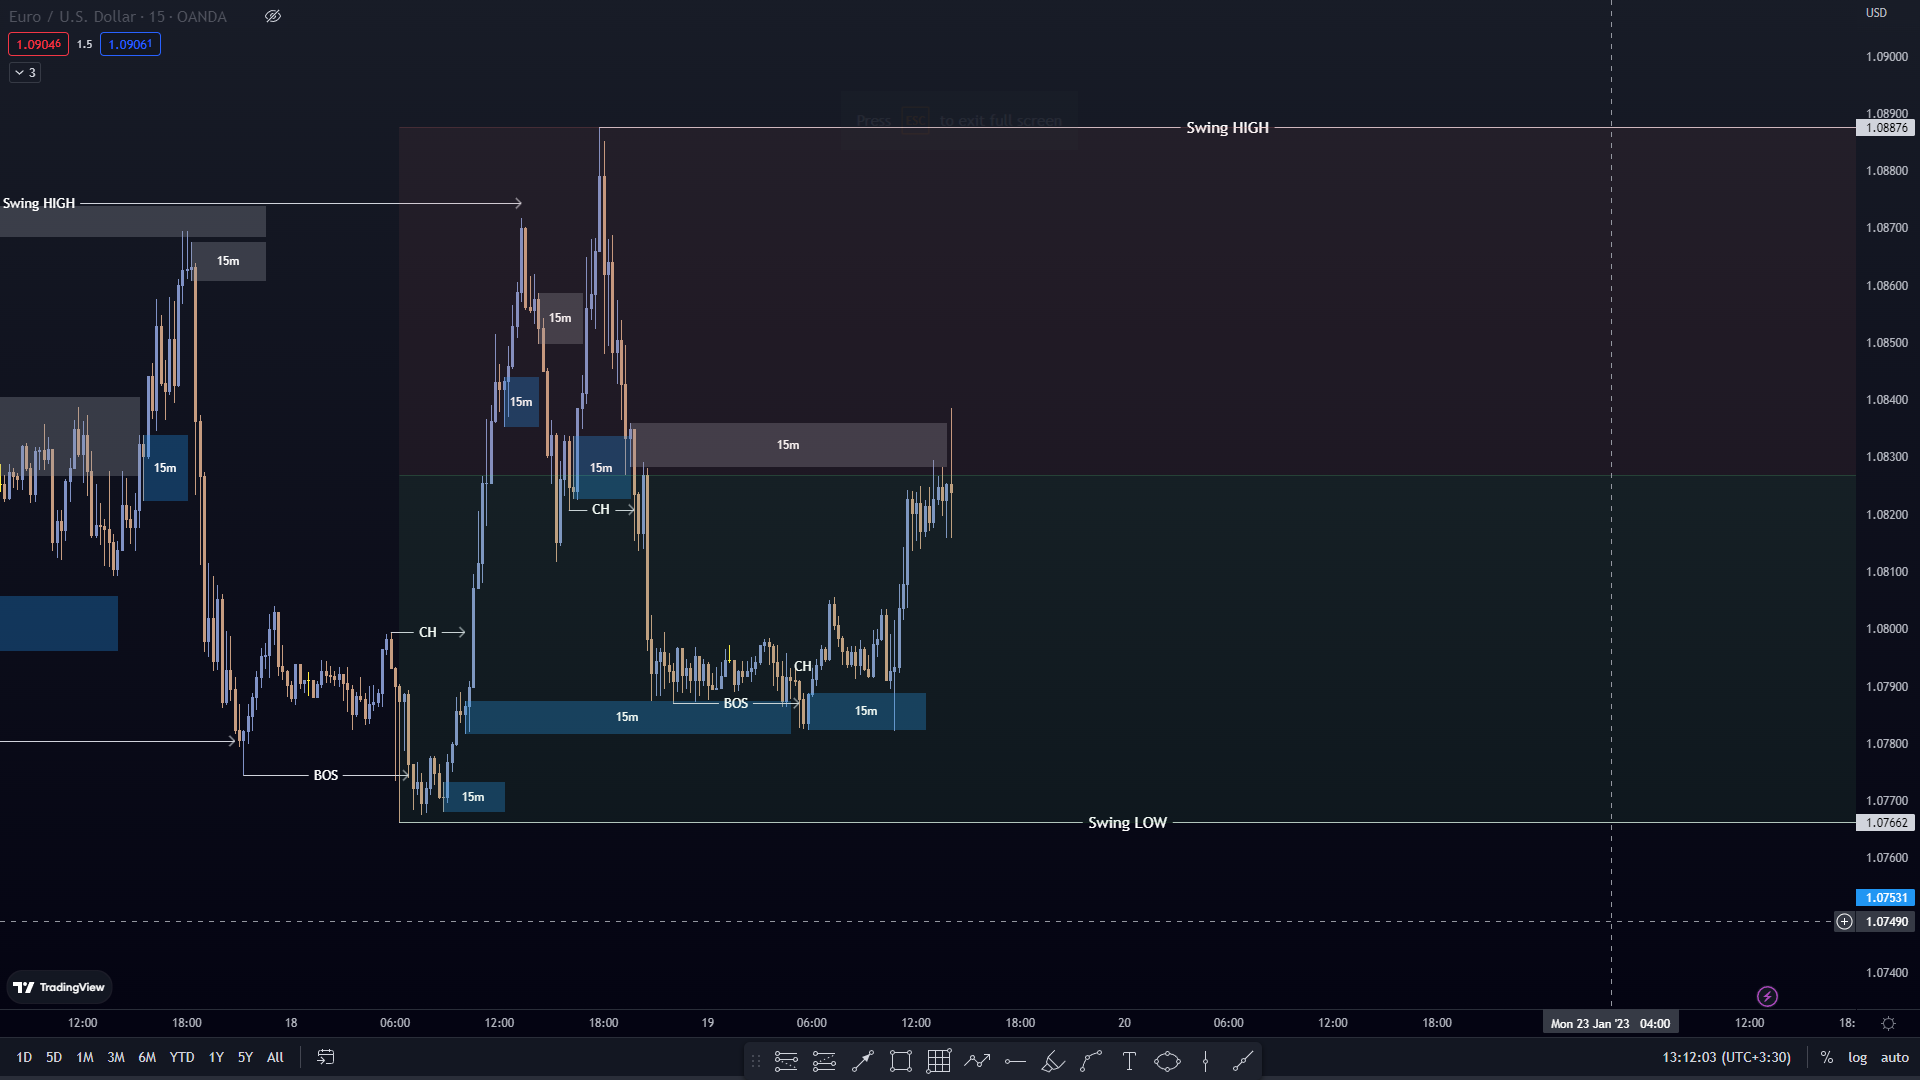
Task: Choose the Gann box grid tool
Action: (x=939, y=1061)
